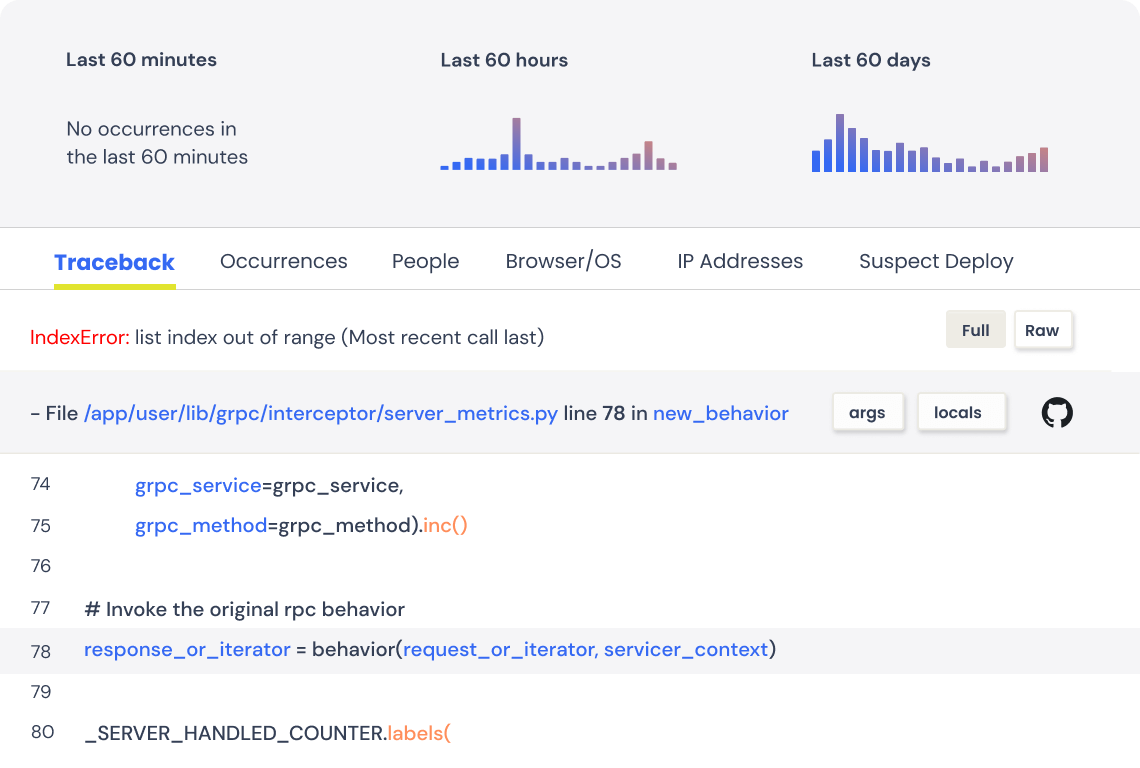The height and width of the screenshot is (768, 1140).
Task: Click the Last 60 days histogram
Action: [928, 140]
